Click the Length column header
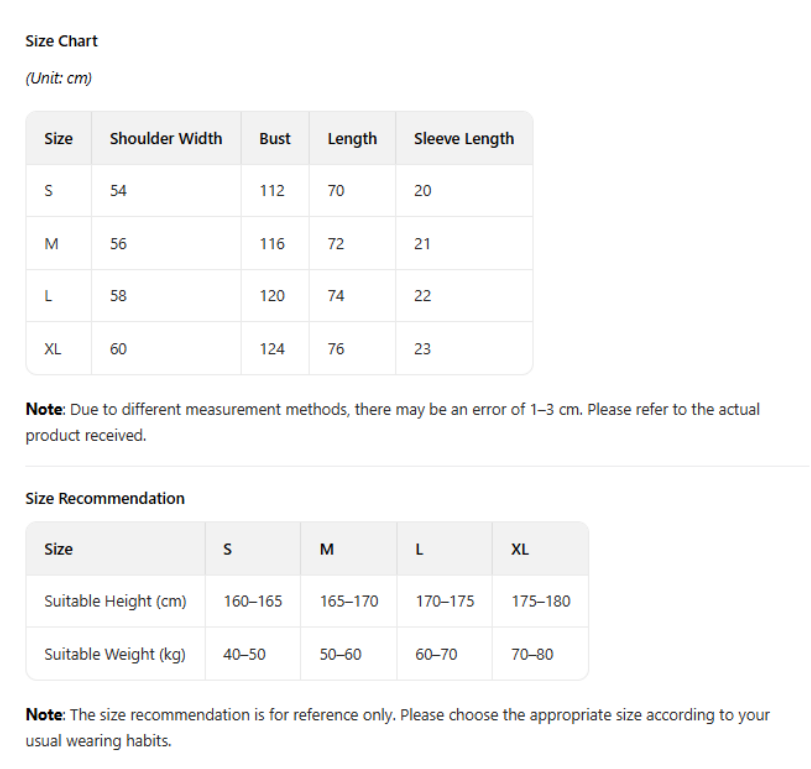Image resolution: width=811 pixels, height=769 pixels. tap(352, 139)
